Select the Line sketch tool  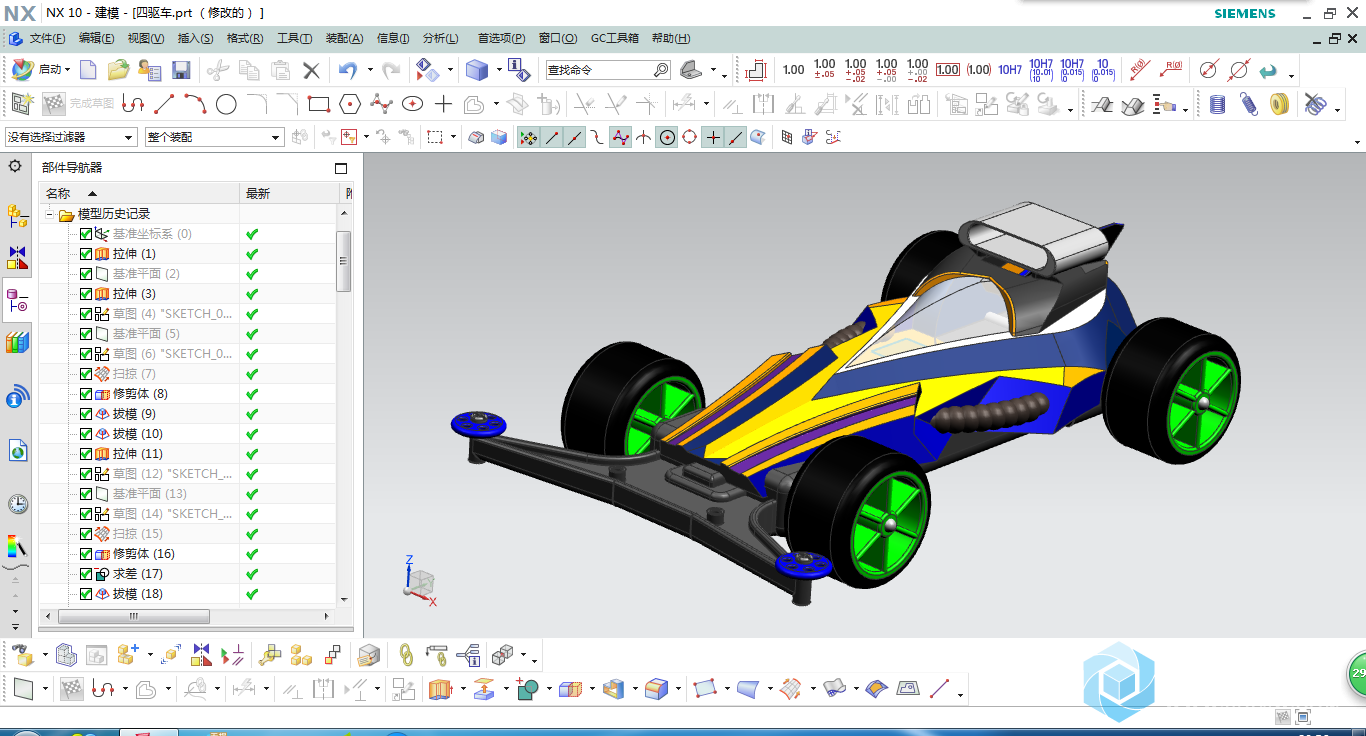pyautogui.click(x=165, y=103)
